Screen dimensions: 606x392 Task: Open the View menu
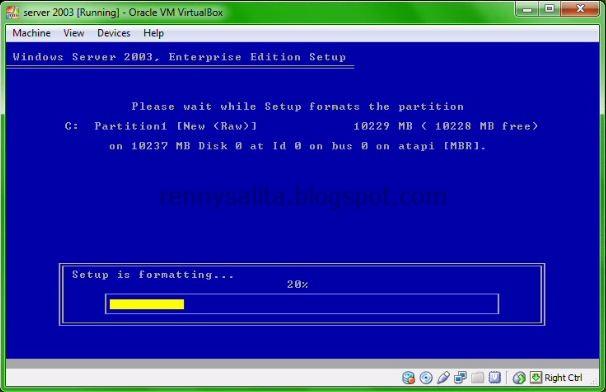[73, 33]
